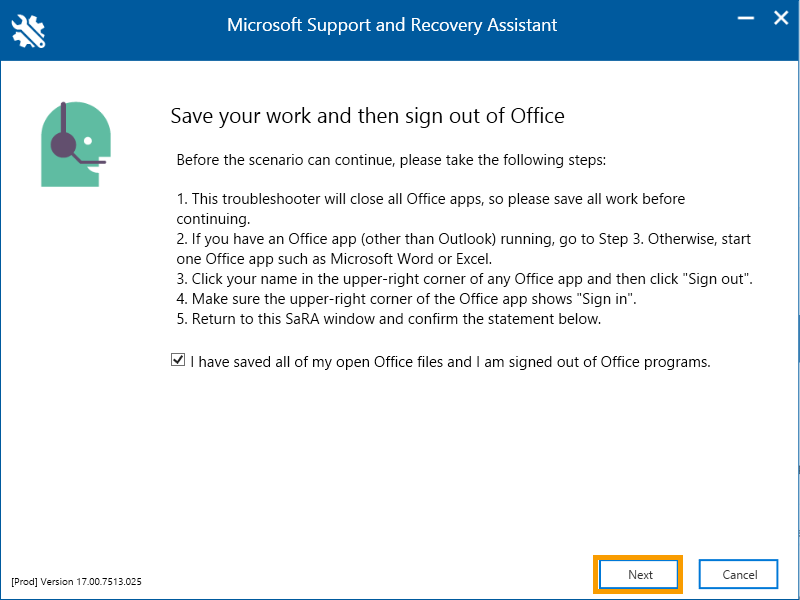The image size is (800, 600).
Task: Click the heading "Save your work and then sign out of Office"
Action: coord(367,116)
